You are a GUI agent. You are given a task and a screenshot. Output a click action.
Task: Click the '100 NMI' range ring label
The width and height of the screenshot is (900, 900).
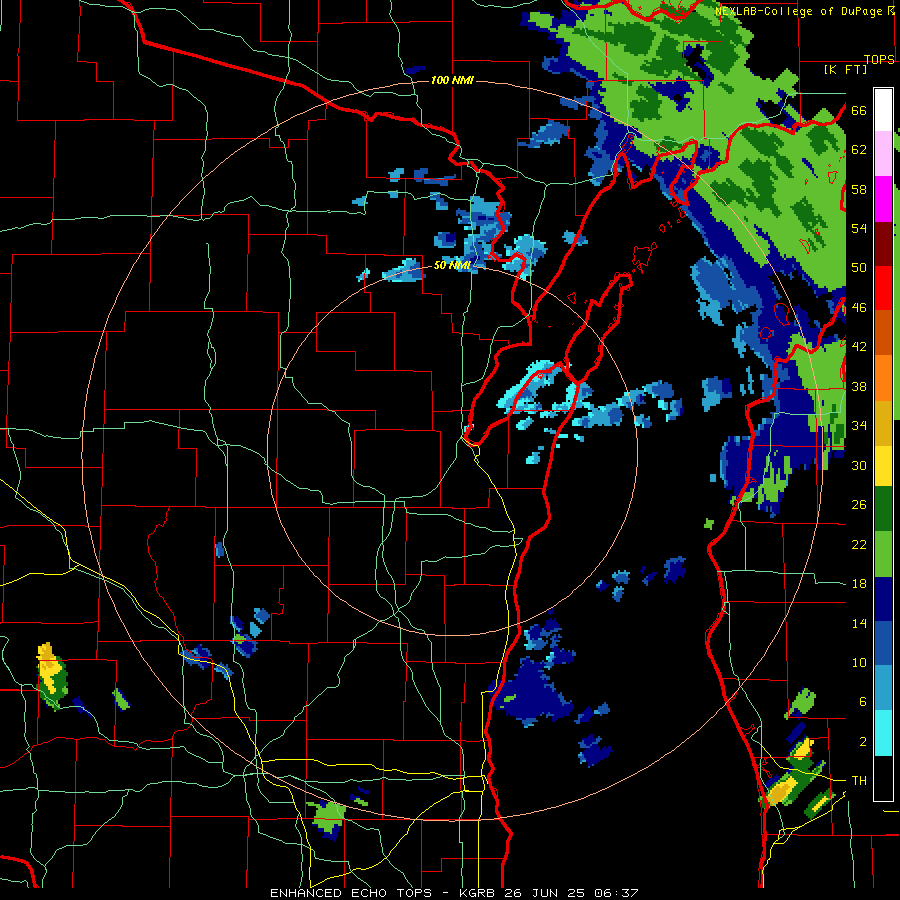click(x=452, y=80)
